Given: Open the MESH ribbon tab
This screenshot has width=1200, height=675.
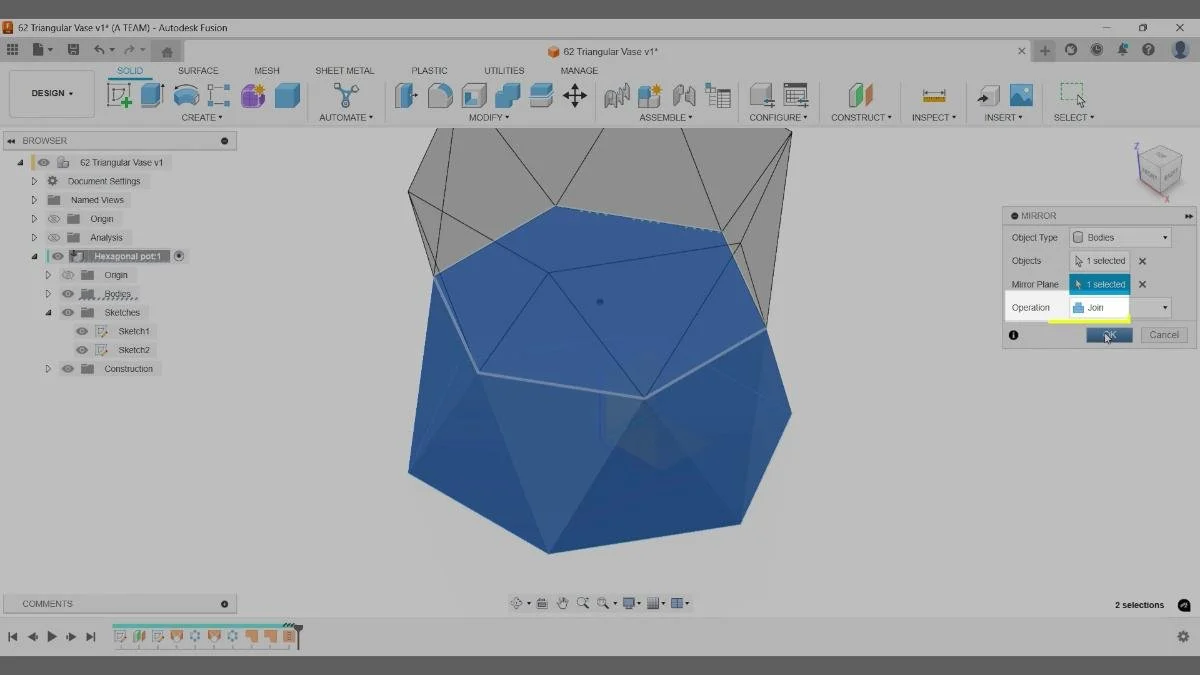Looking at the screenshot, I should pyautogui.click(x=266, y=70).
